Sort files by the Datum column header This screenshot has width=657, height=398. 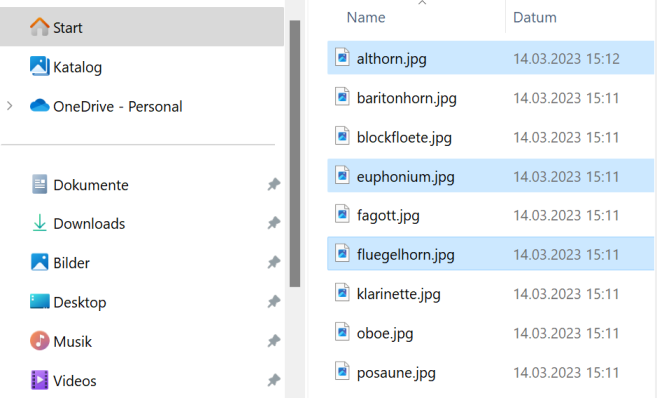535,17
